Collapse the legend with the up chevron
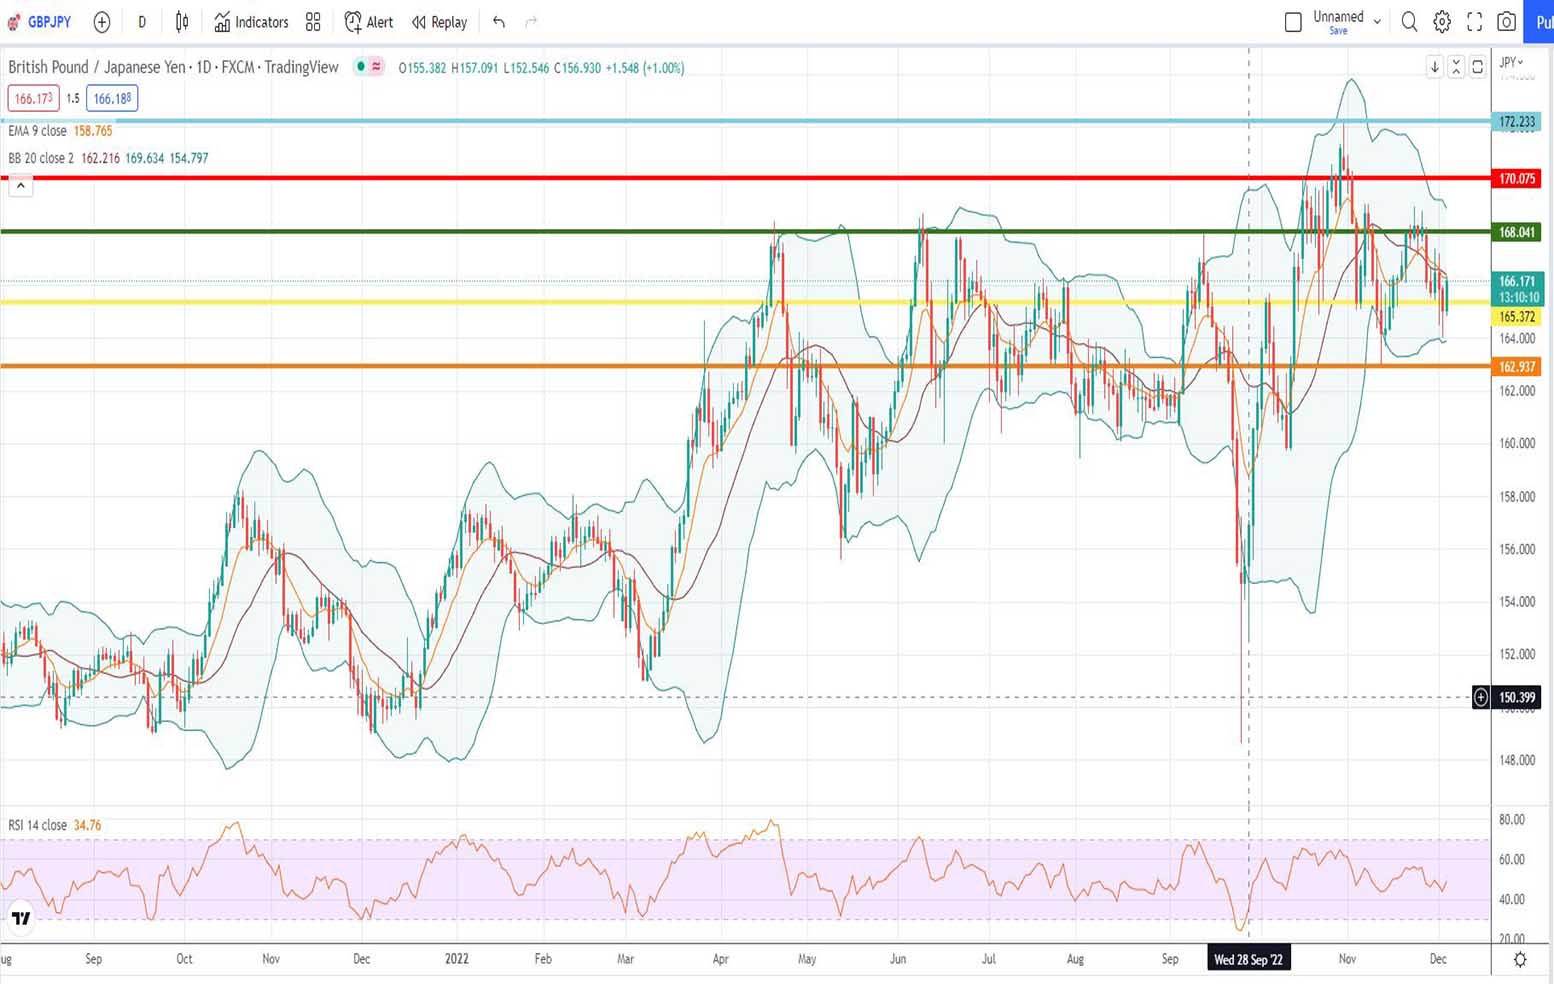 [20, 184]
